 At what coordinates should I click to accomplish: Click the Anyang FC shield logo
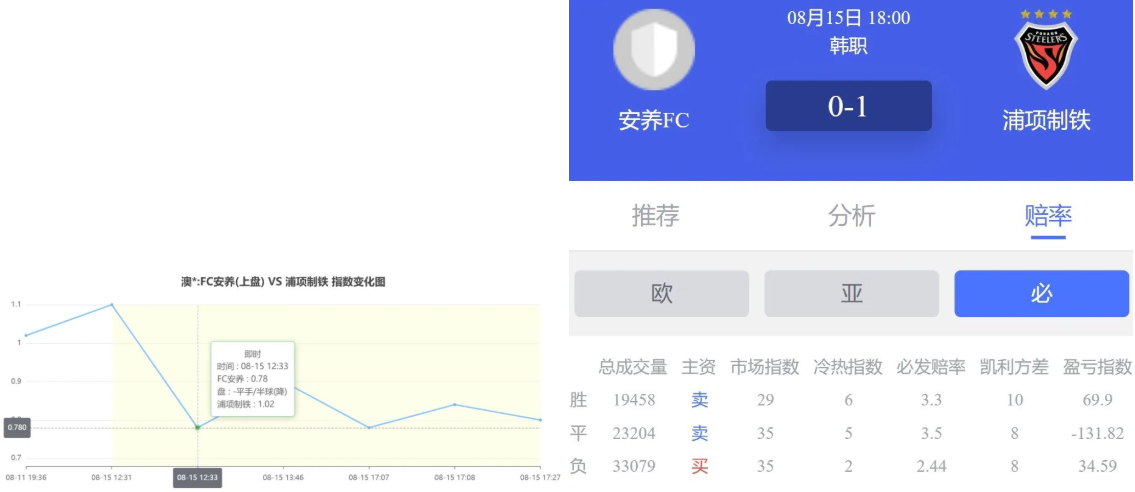(654, 50)
